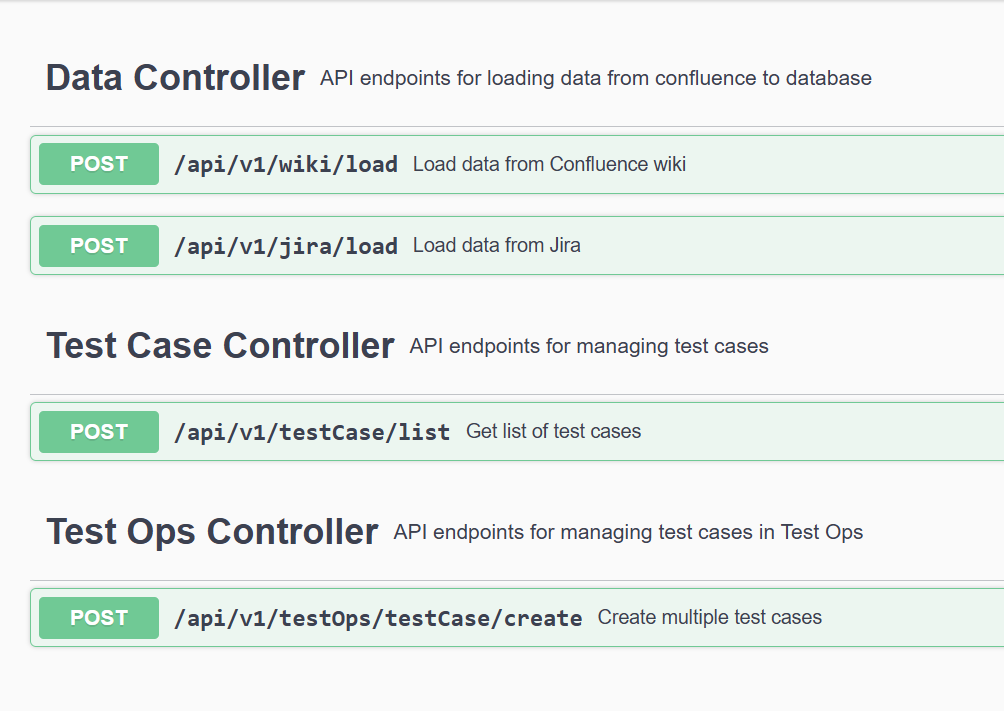
Task: Click the Data Controller description about confluence
Action: point(595,78)
